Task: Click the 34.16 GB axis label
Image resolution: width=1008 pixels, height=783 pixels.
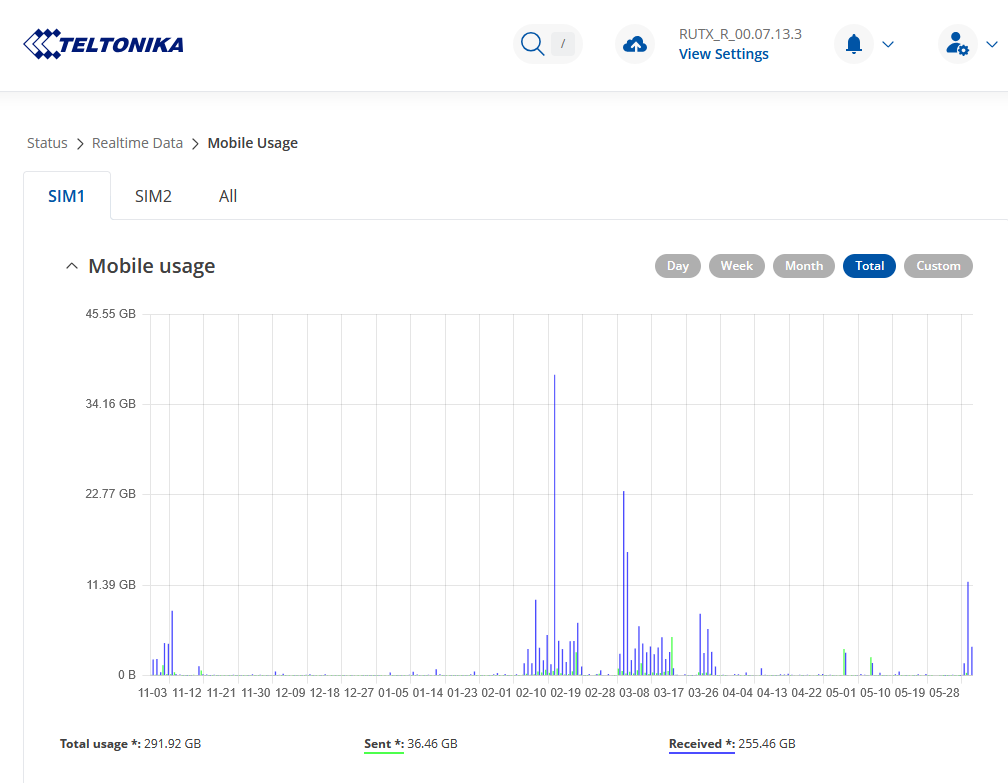Action: pyautogui.click(x=111, y=404)
